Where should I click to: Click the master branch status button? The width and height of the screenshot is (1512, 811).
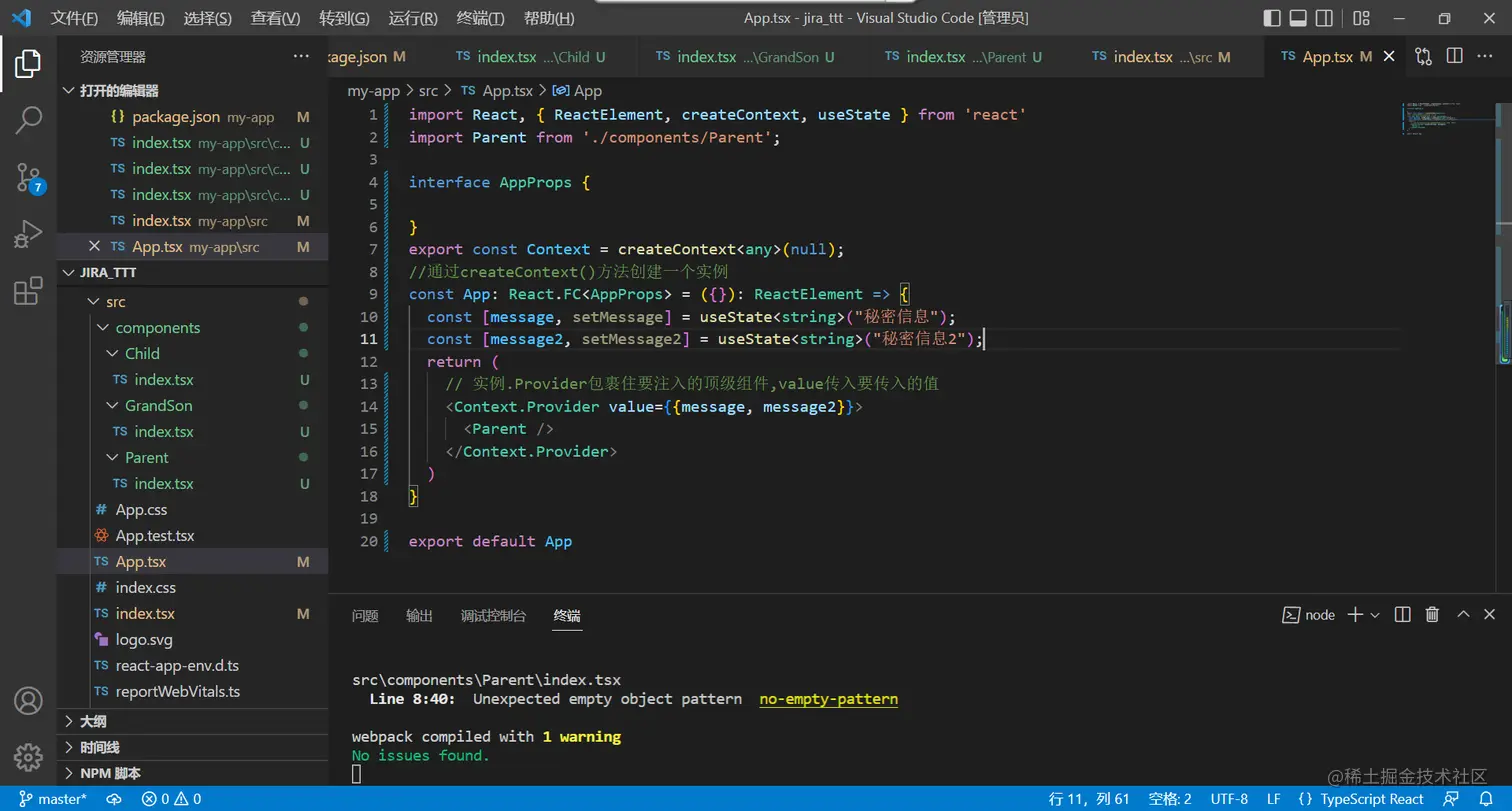click(x=54, y=799)
